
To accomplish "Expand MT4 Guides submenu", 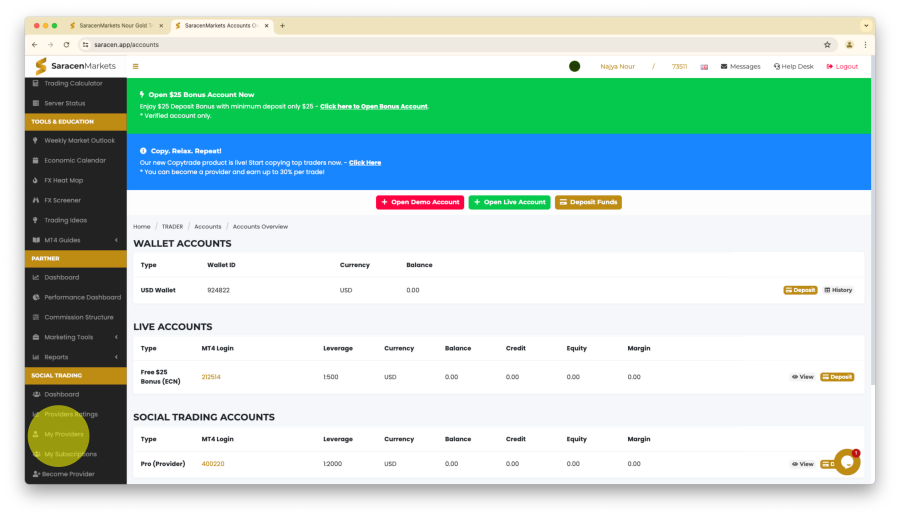I will 75,240.
